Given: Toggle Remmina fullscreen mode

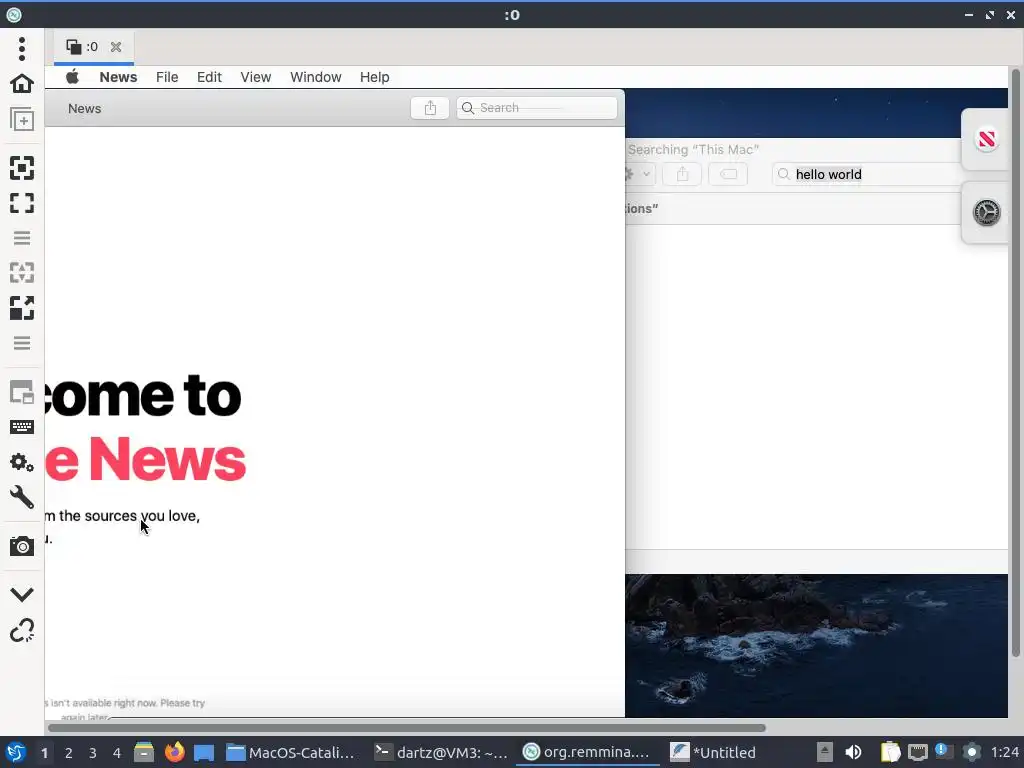Looking at the screenshot, I should 22,203.
